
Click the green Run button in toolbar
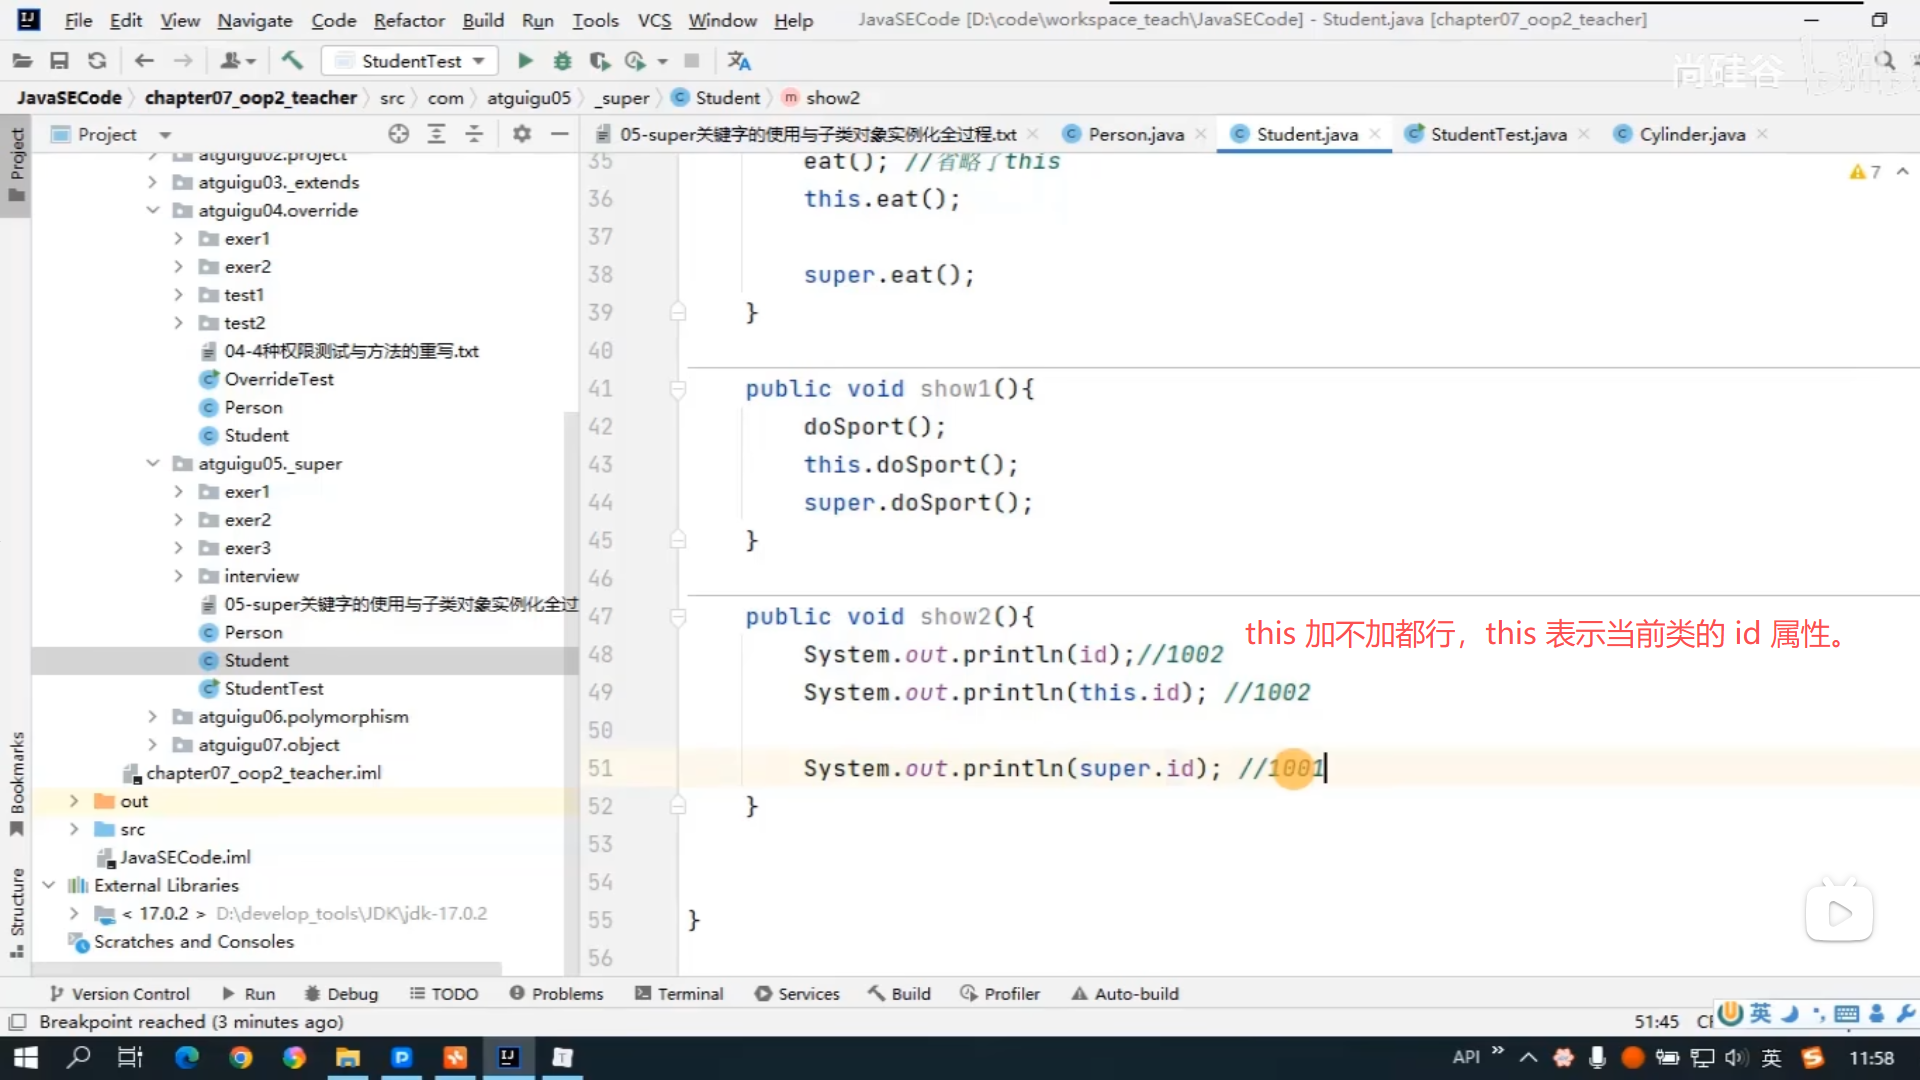point(524,61)
